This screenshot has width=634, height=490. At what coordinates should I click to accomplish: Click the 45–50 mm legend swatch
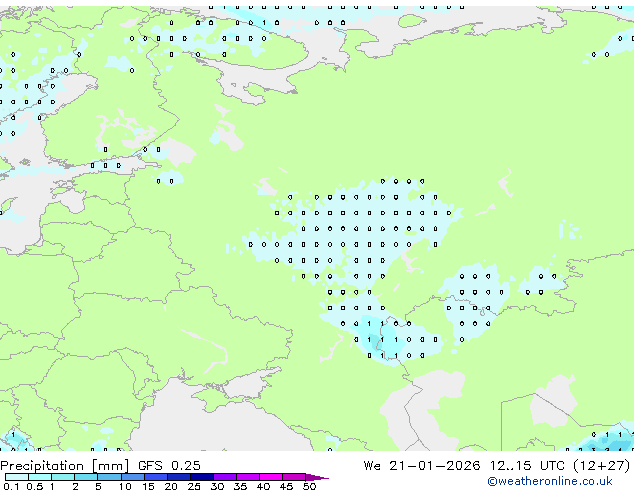pos(294,477)
